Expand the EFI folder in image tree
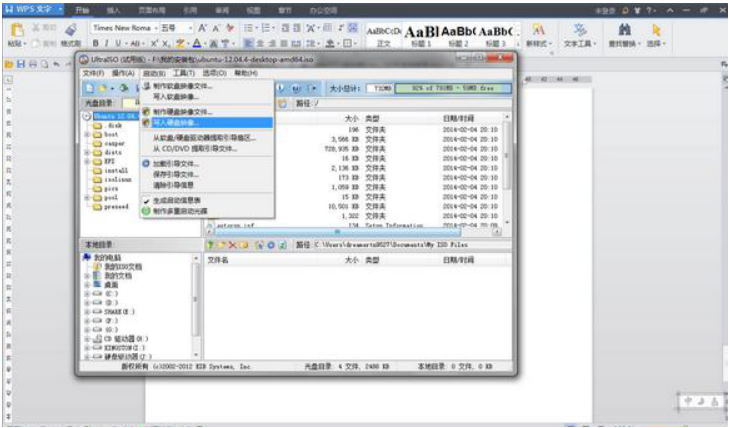The height and width of the screenshot is (428, 729). 86,161
